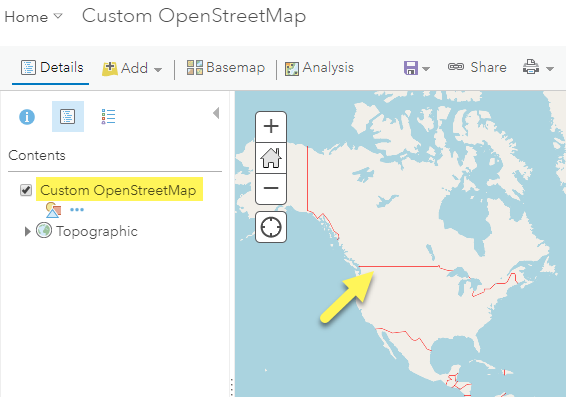Click the Topographic basemap globe icon
This screenshot has height=397, width=566.
(x=44, y=230)
